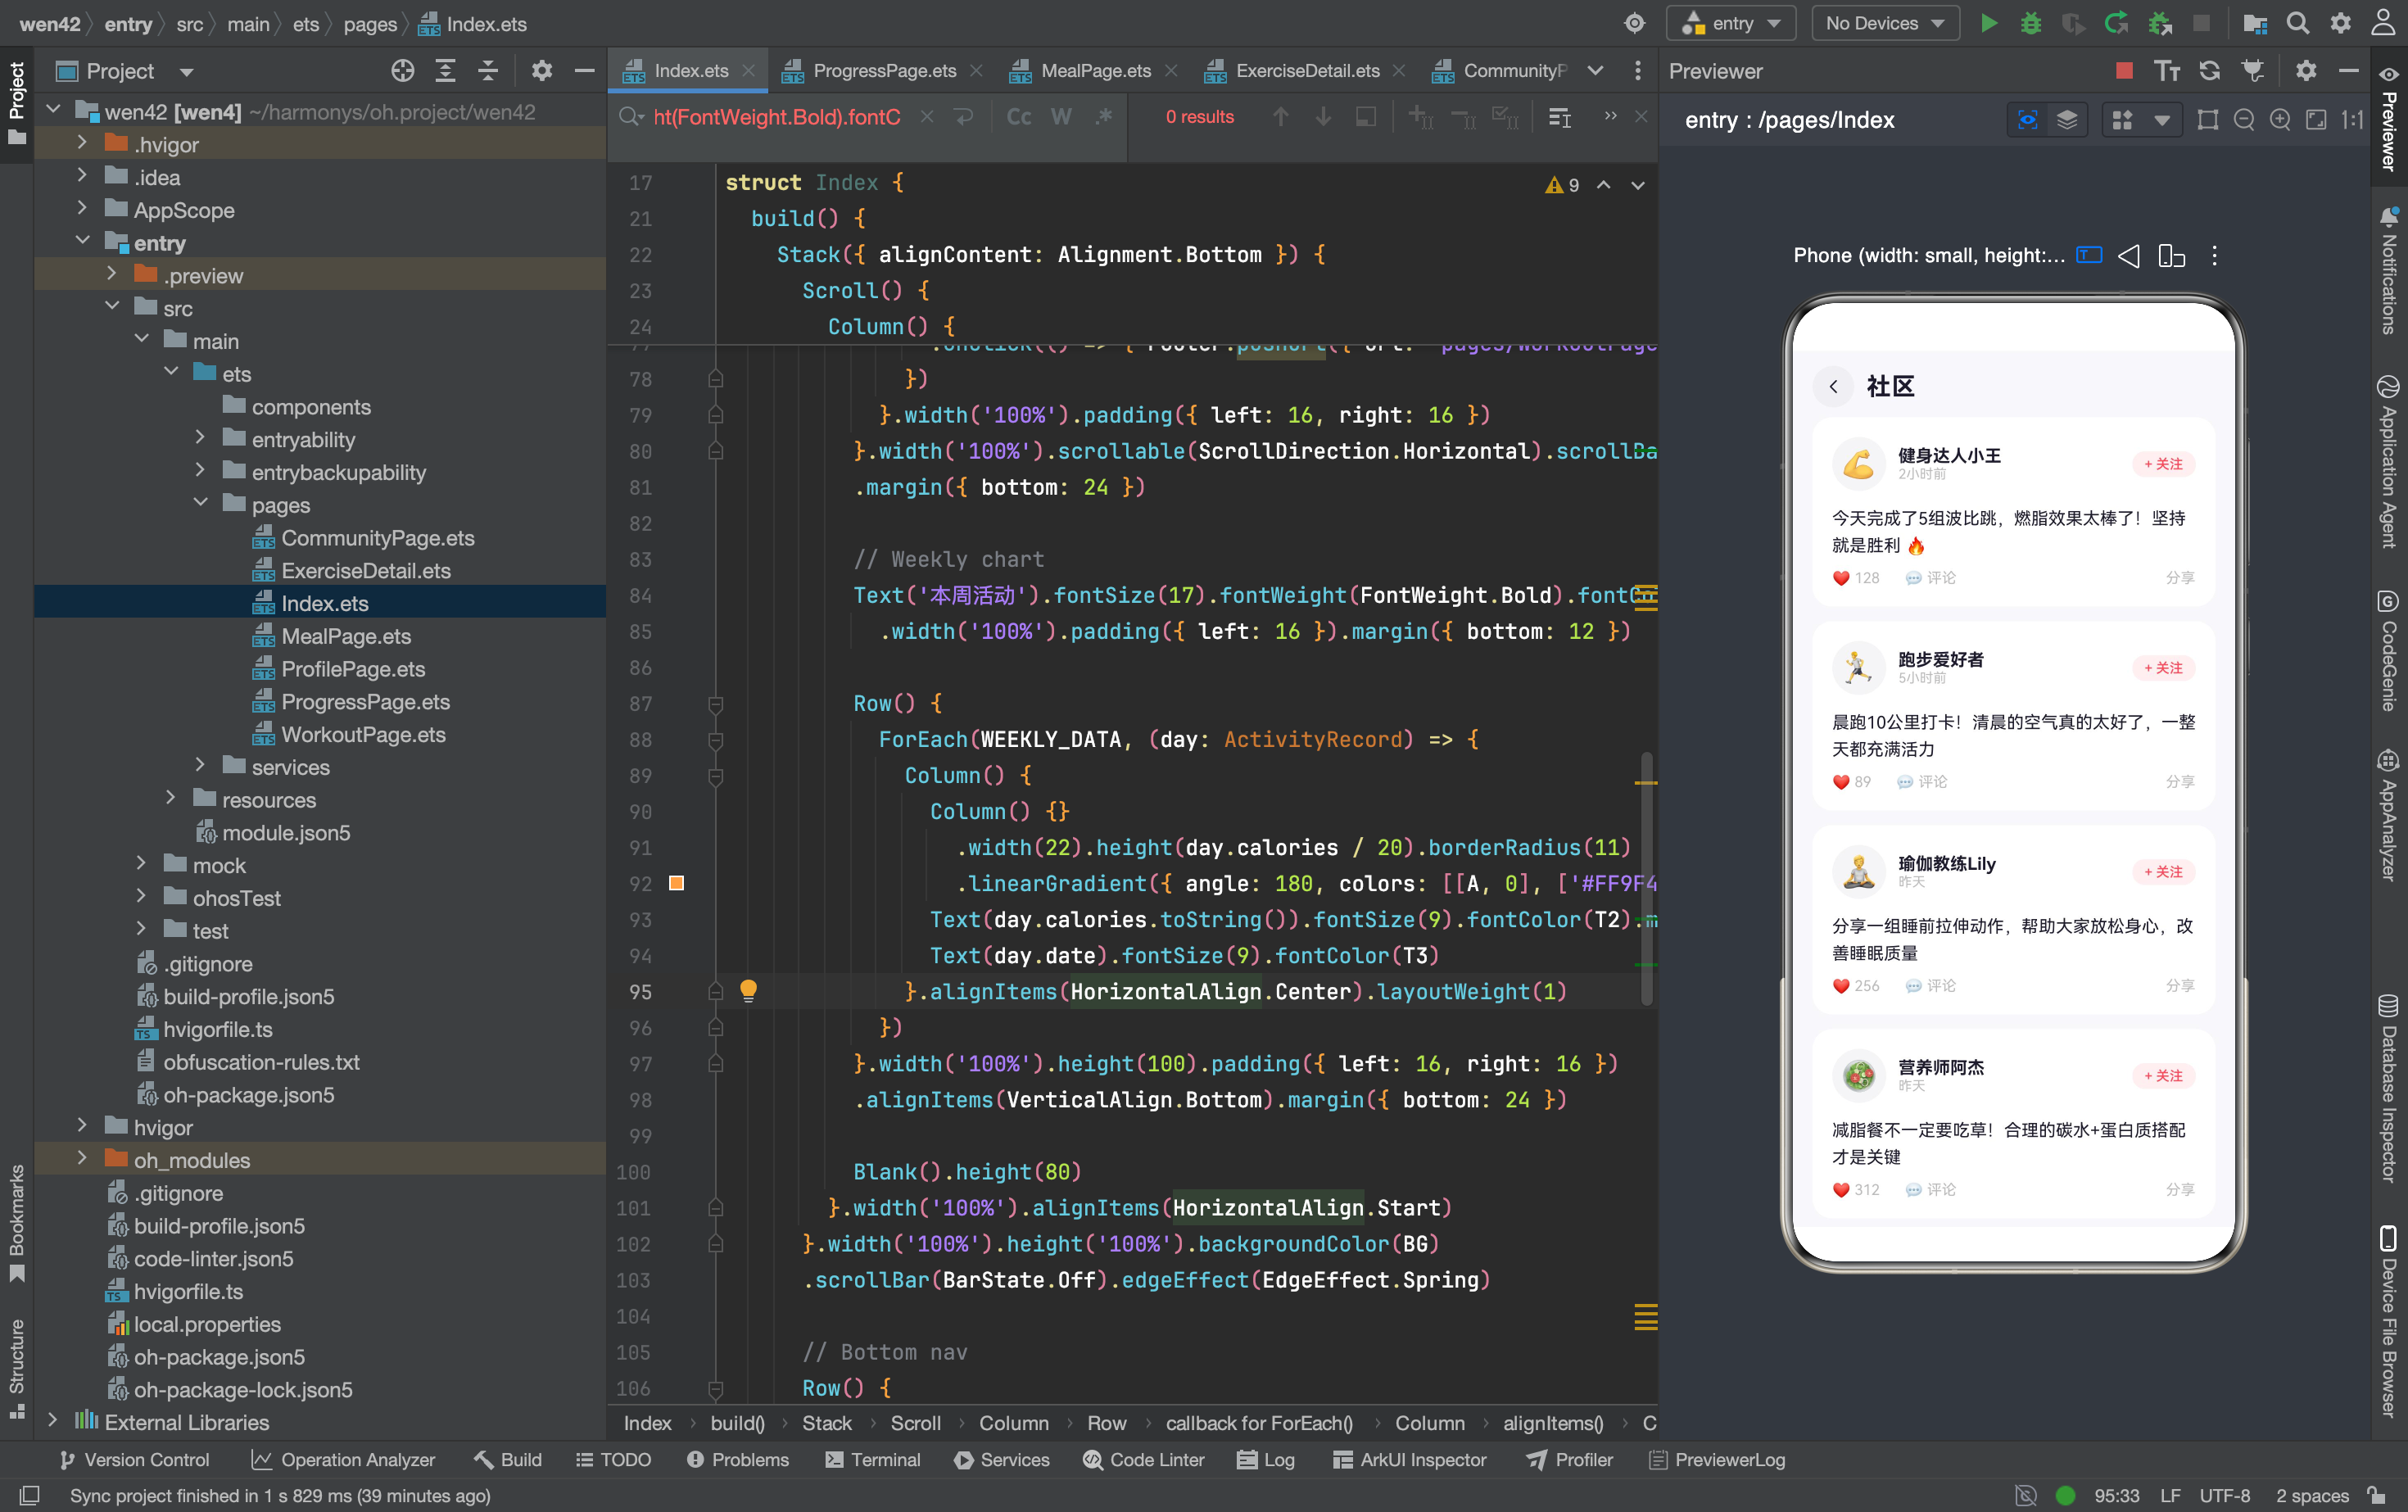Image resolution: width=2408 pixels, height=1512 pixels.
Task: Stop the previewer with red square
Action: coord(2124,70)
